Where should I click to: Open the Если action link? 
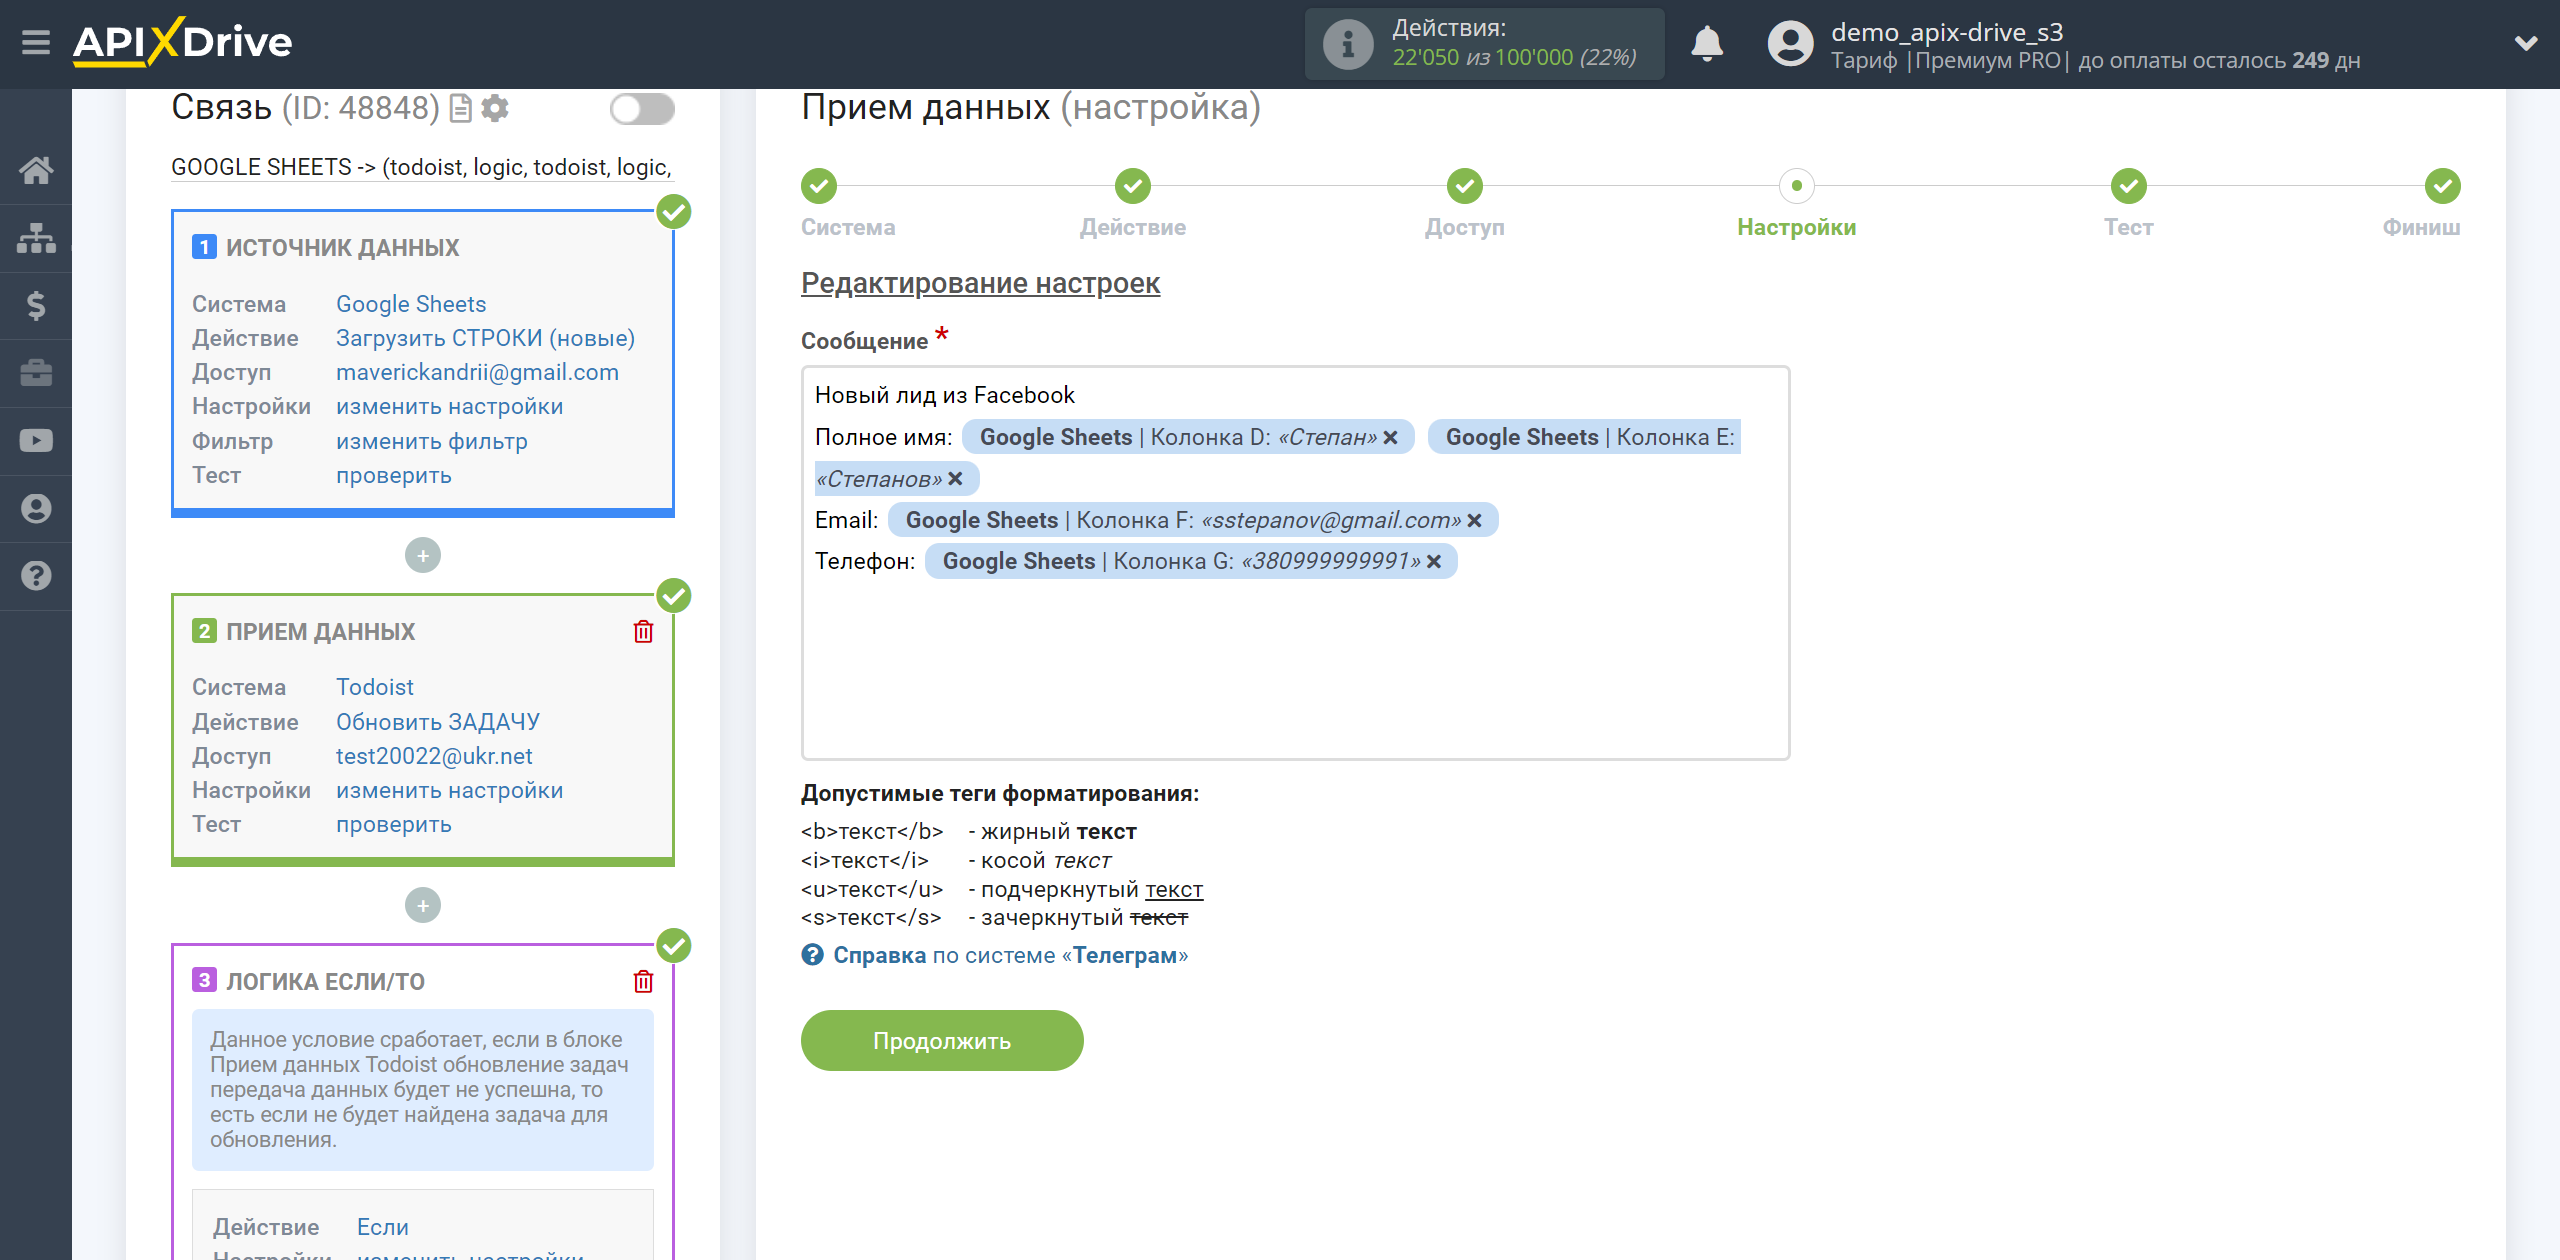pyautogui.click(x=382, y=1227)
